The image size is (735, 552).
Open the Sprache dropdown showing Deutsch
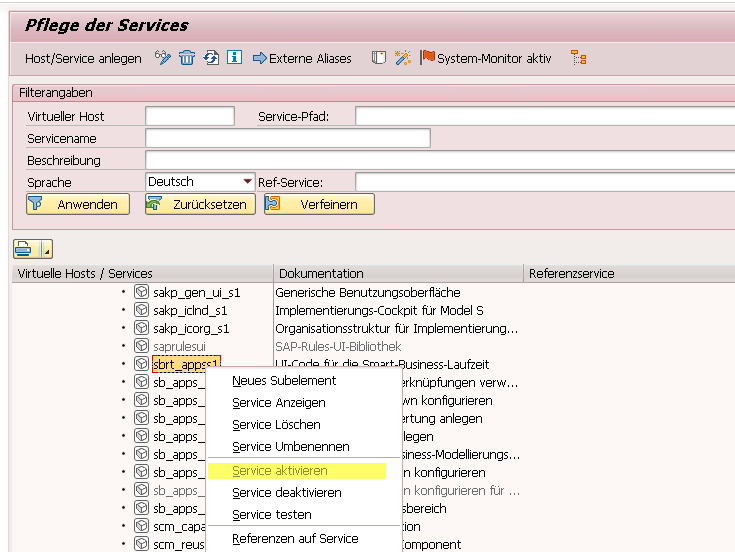(247, 182)
